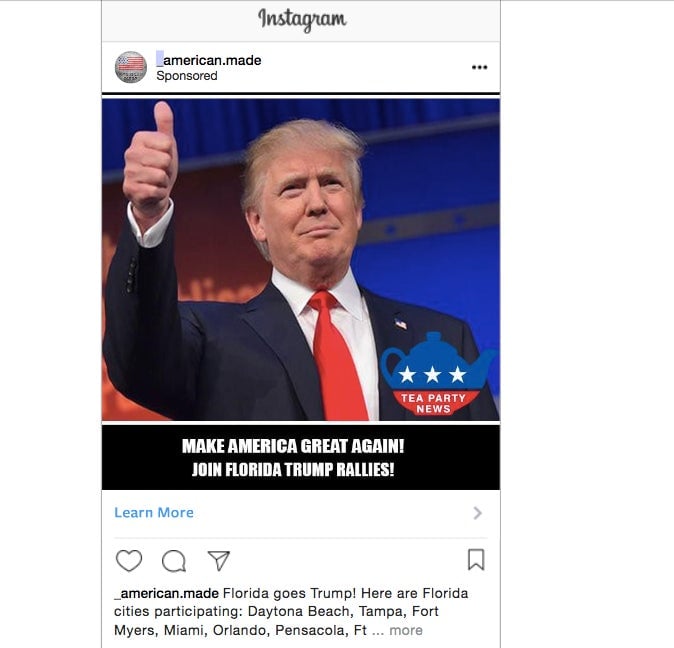
Task: Click the Tea Party News teapot logo
Action: click(436, 373)
